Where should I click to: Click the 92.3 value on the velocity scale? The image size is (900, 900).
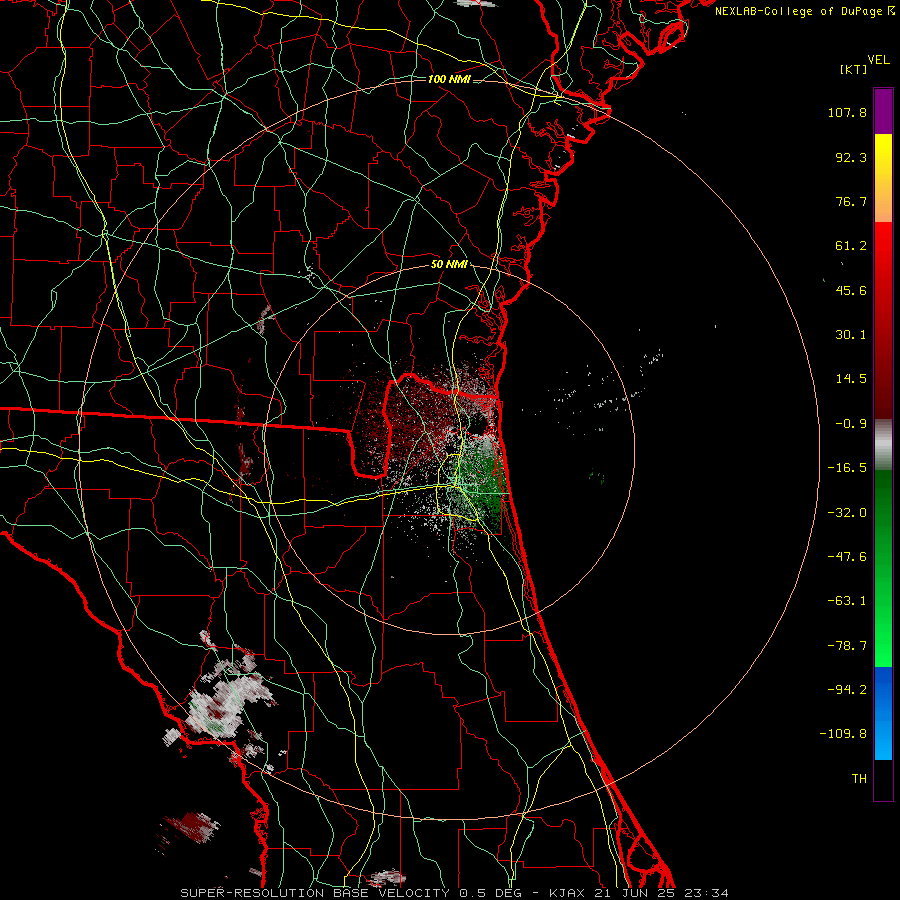click(851, 157)
